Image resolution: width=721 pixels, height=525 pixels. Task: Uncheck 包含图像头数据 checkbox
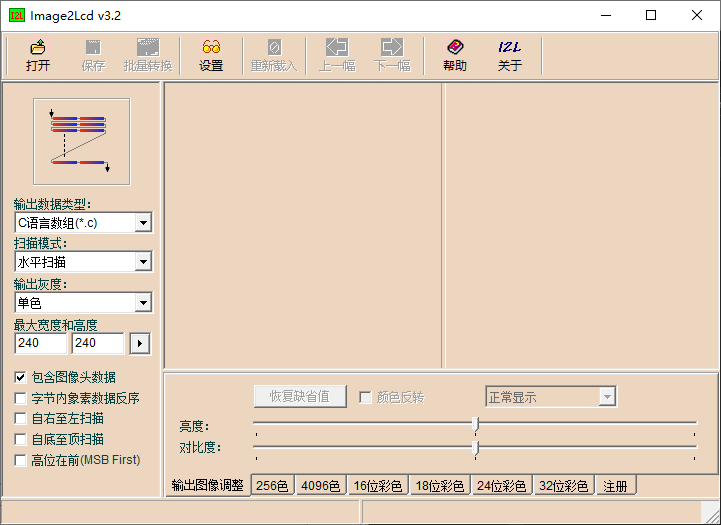(x=20, y=377)
